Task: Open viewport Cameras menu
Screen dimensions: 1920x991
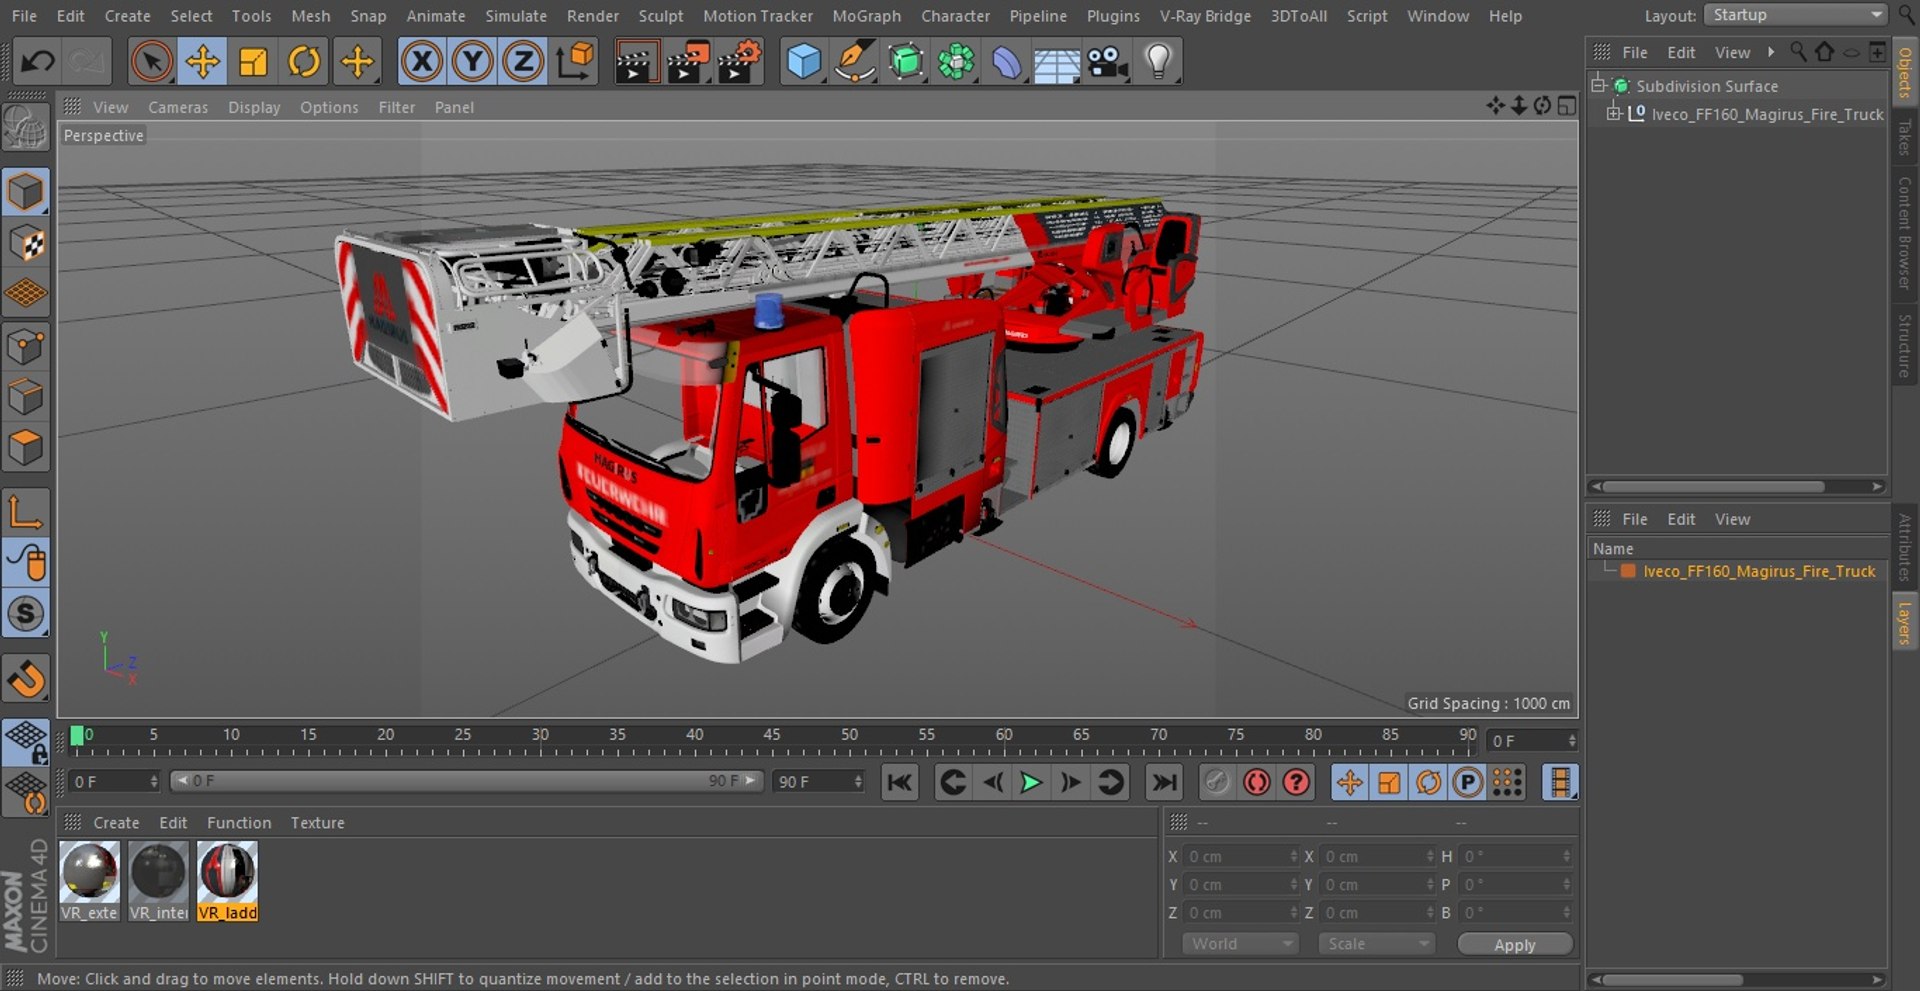Action: (x=178, y=107)
